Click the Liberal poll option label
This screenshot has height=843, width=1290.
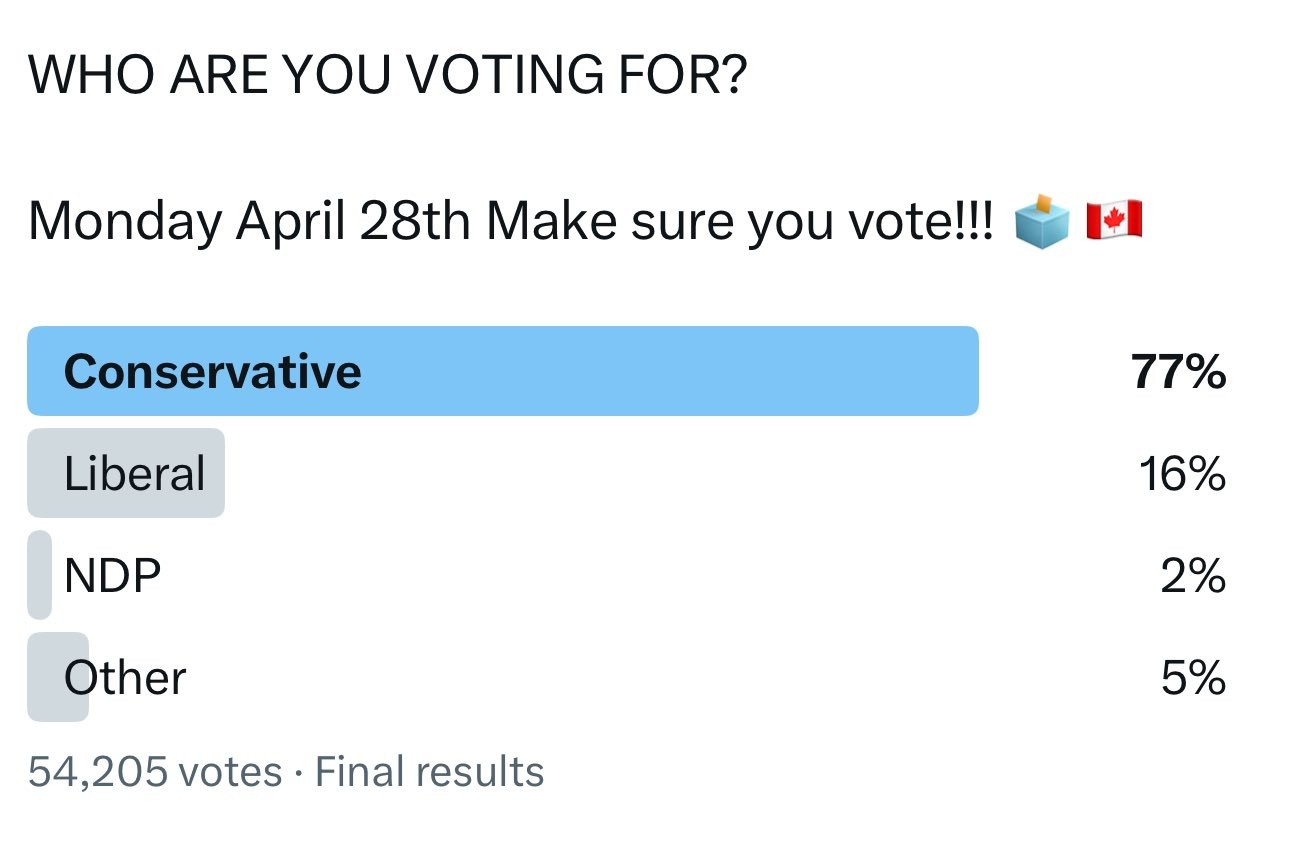pyautogui.click(x=134, y=474)
